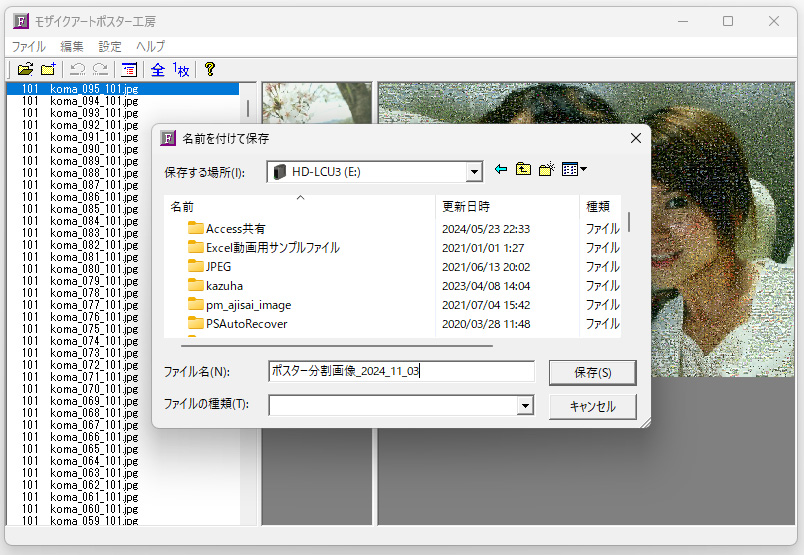The width and height of the screenshot is (804, 555).
Task: Click the list settings toolbar icon
Action: pyautogui.click(x=129, y=69)
